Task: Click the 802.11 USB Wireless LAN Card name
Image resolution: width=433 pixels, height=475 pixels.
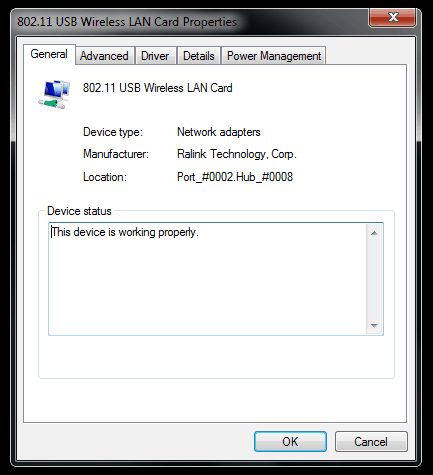Action: [158, 88]
